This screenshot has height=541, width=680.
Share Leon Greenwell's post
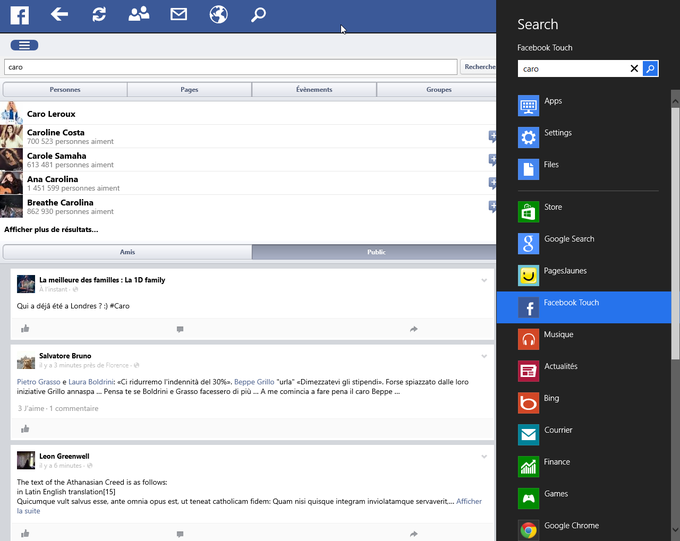point(414,534)
